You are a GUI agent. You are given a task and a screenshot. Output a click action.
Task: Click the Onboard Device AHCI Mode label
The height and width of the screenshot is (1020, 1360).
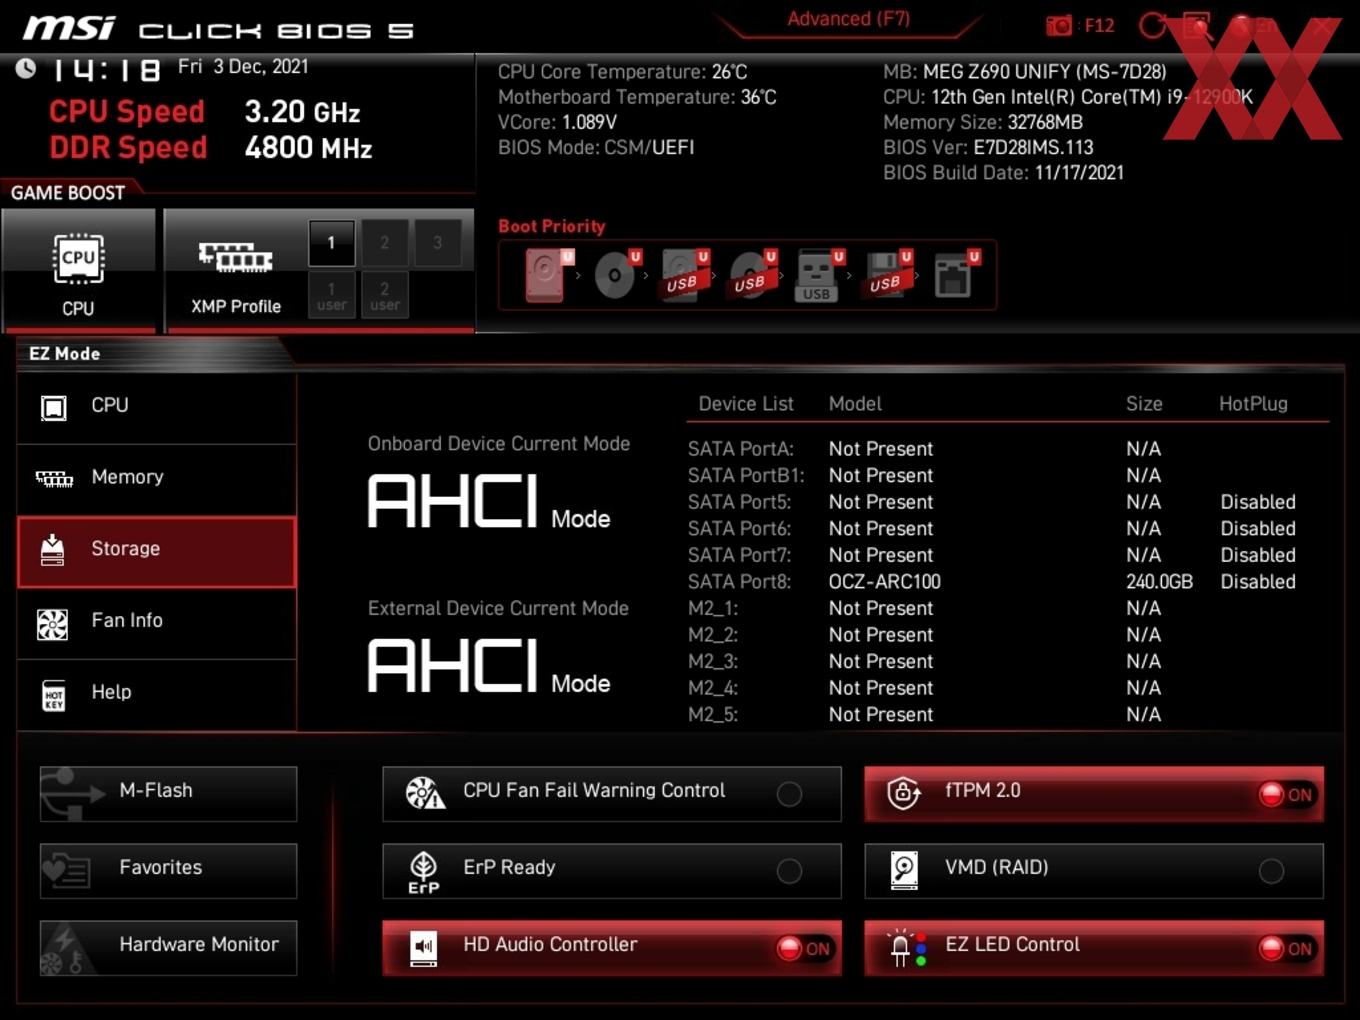tap(489, 501)
